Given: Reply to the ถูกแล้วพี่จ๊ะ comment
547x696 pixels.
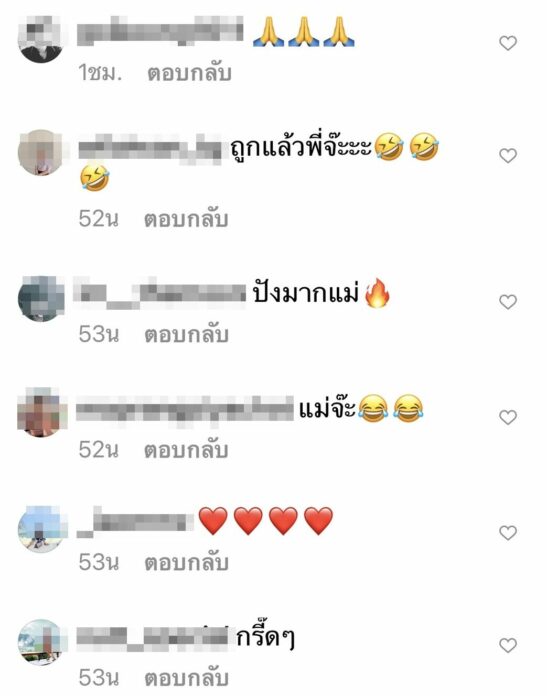Looking at the screenshot, I should tap(186, 219).
